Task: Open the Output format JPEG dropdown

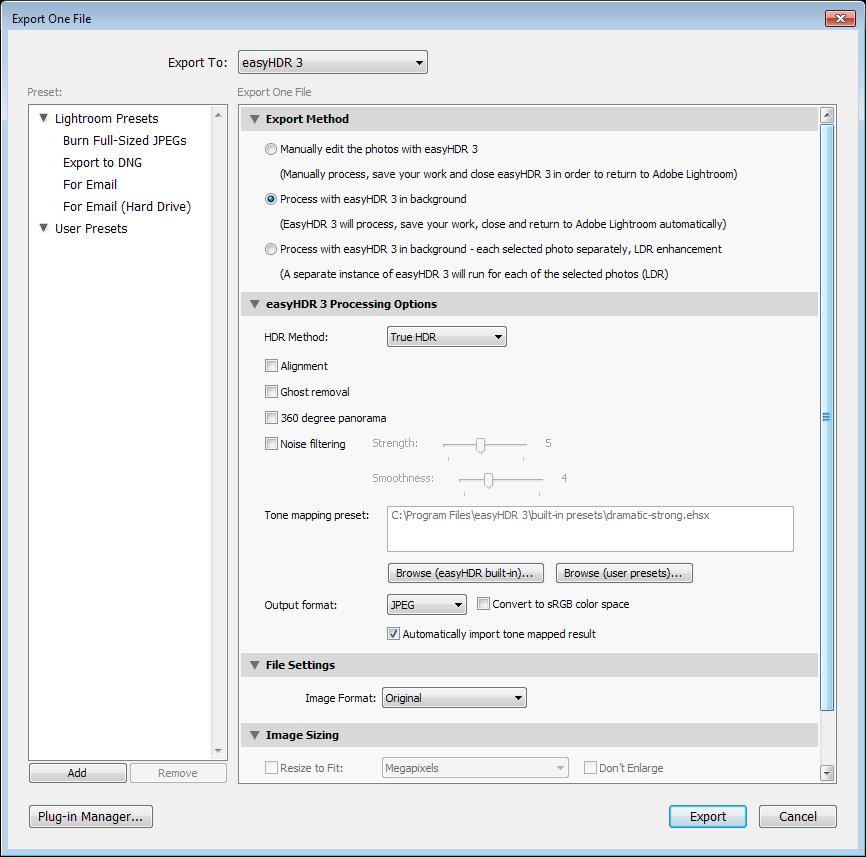Action: pyautogui.click(x=426, y=605)
